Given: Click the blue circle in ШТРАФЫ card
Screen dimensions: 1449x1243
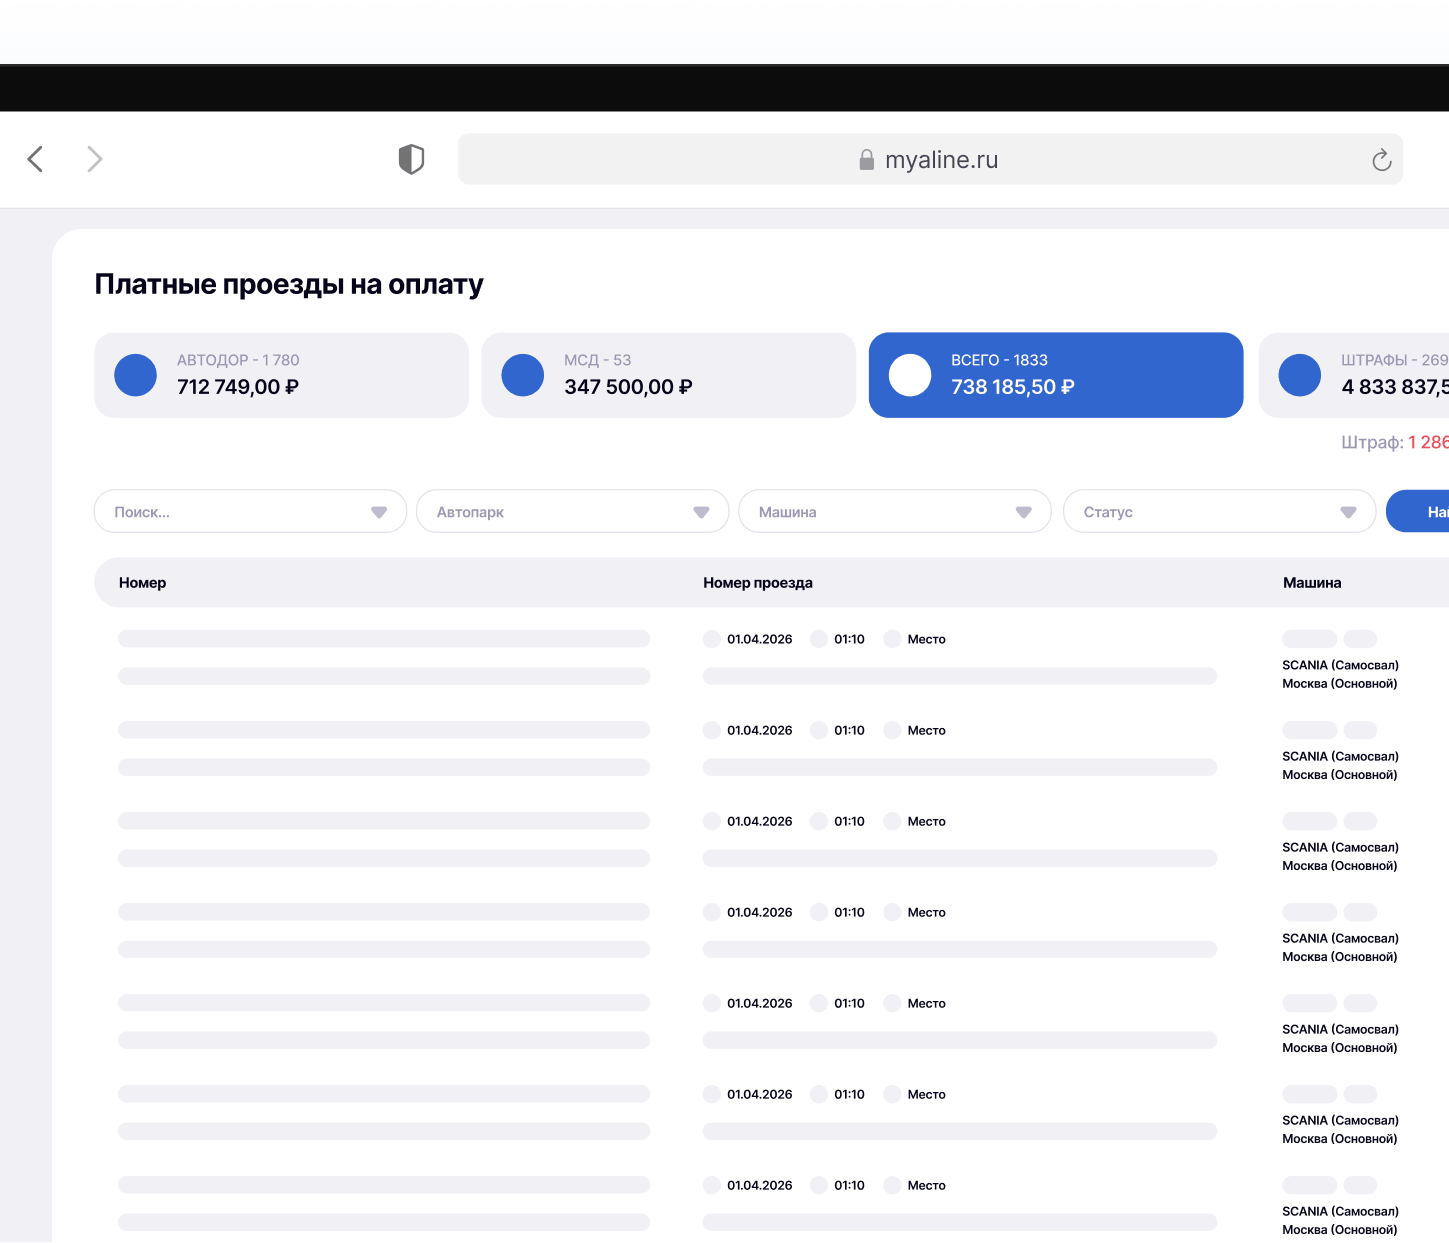Looking at the screenshot, I should [x=1300, y=375].
